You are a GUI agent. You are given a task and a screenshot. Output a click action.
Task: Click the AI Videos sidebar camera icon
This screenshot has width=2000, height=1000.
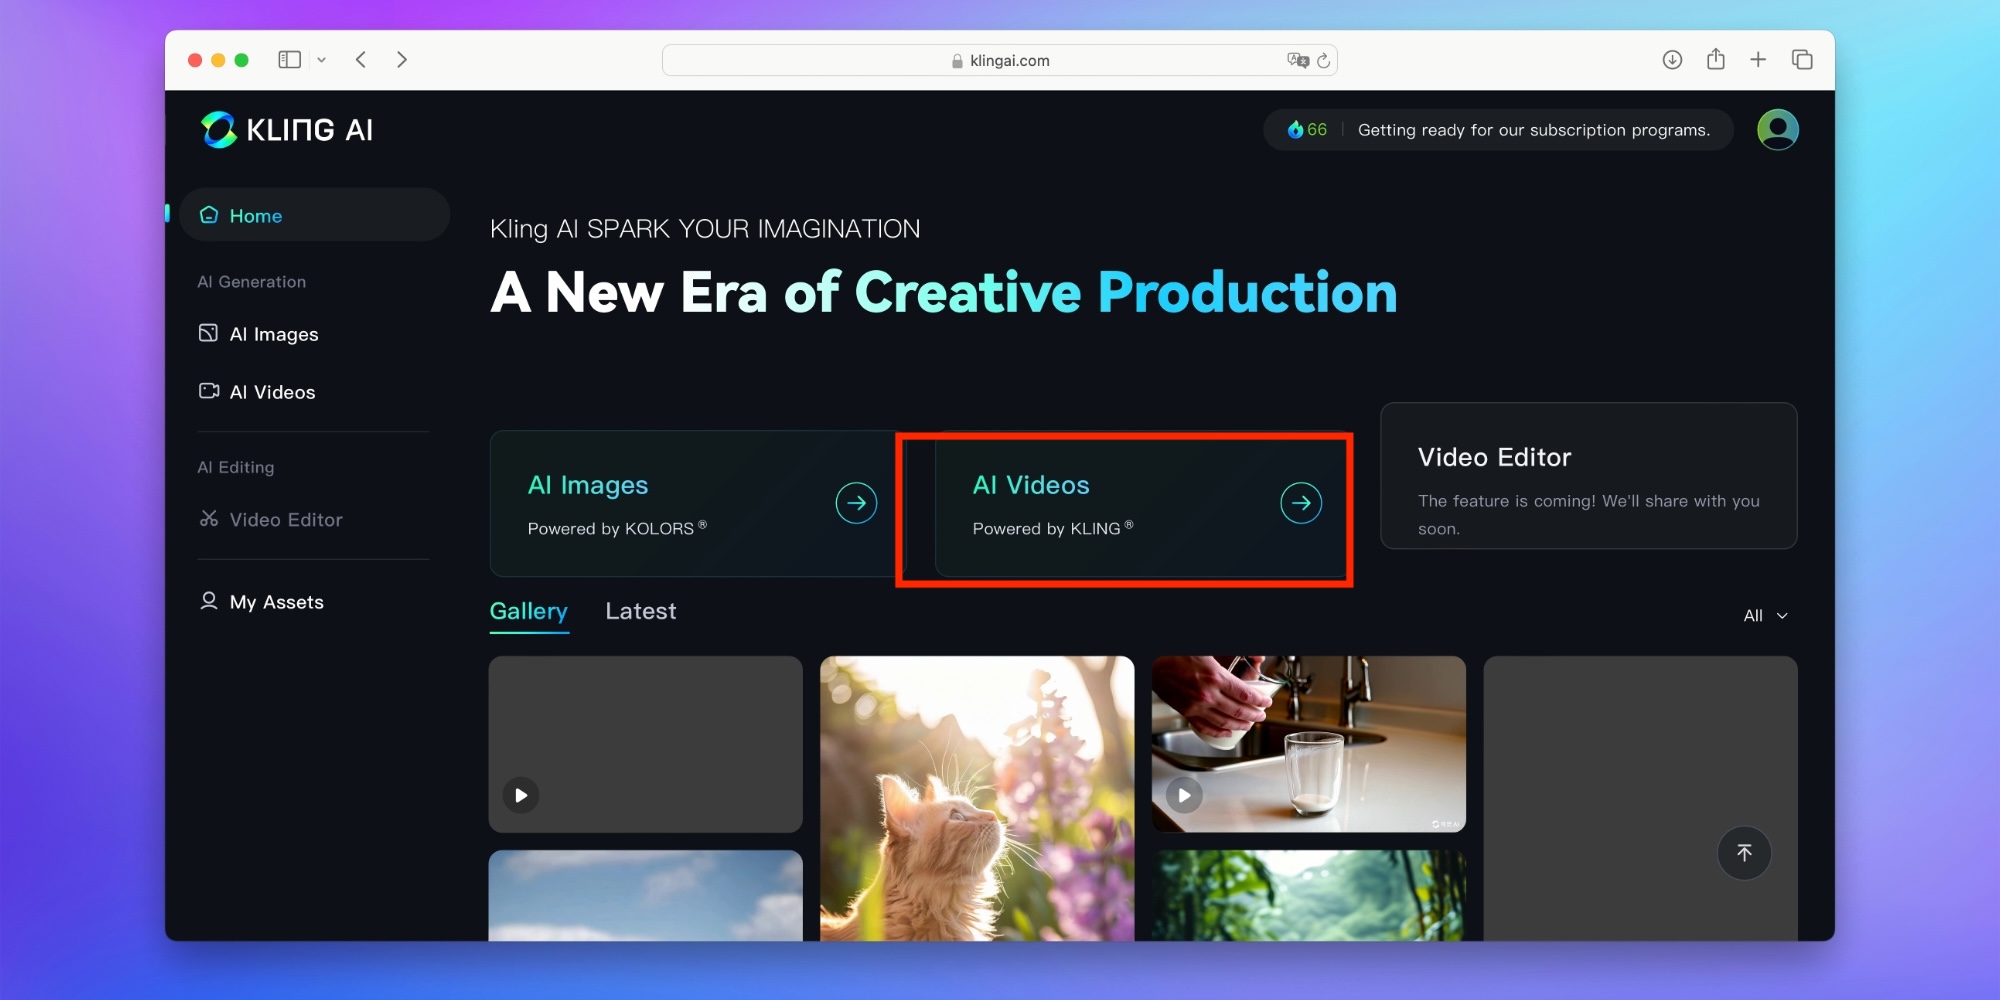[x=208, y=391]
